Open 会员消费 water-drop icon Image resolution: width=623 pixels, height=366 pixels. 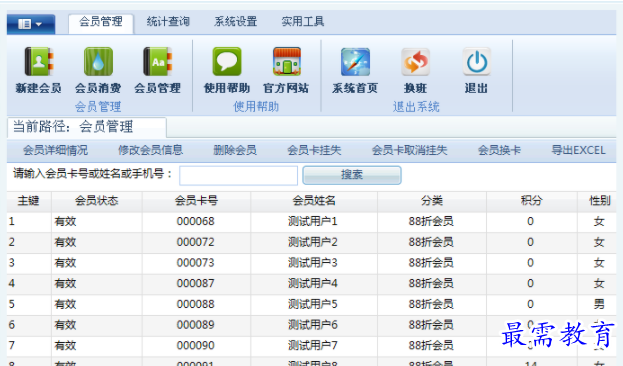point(98,62)
